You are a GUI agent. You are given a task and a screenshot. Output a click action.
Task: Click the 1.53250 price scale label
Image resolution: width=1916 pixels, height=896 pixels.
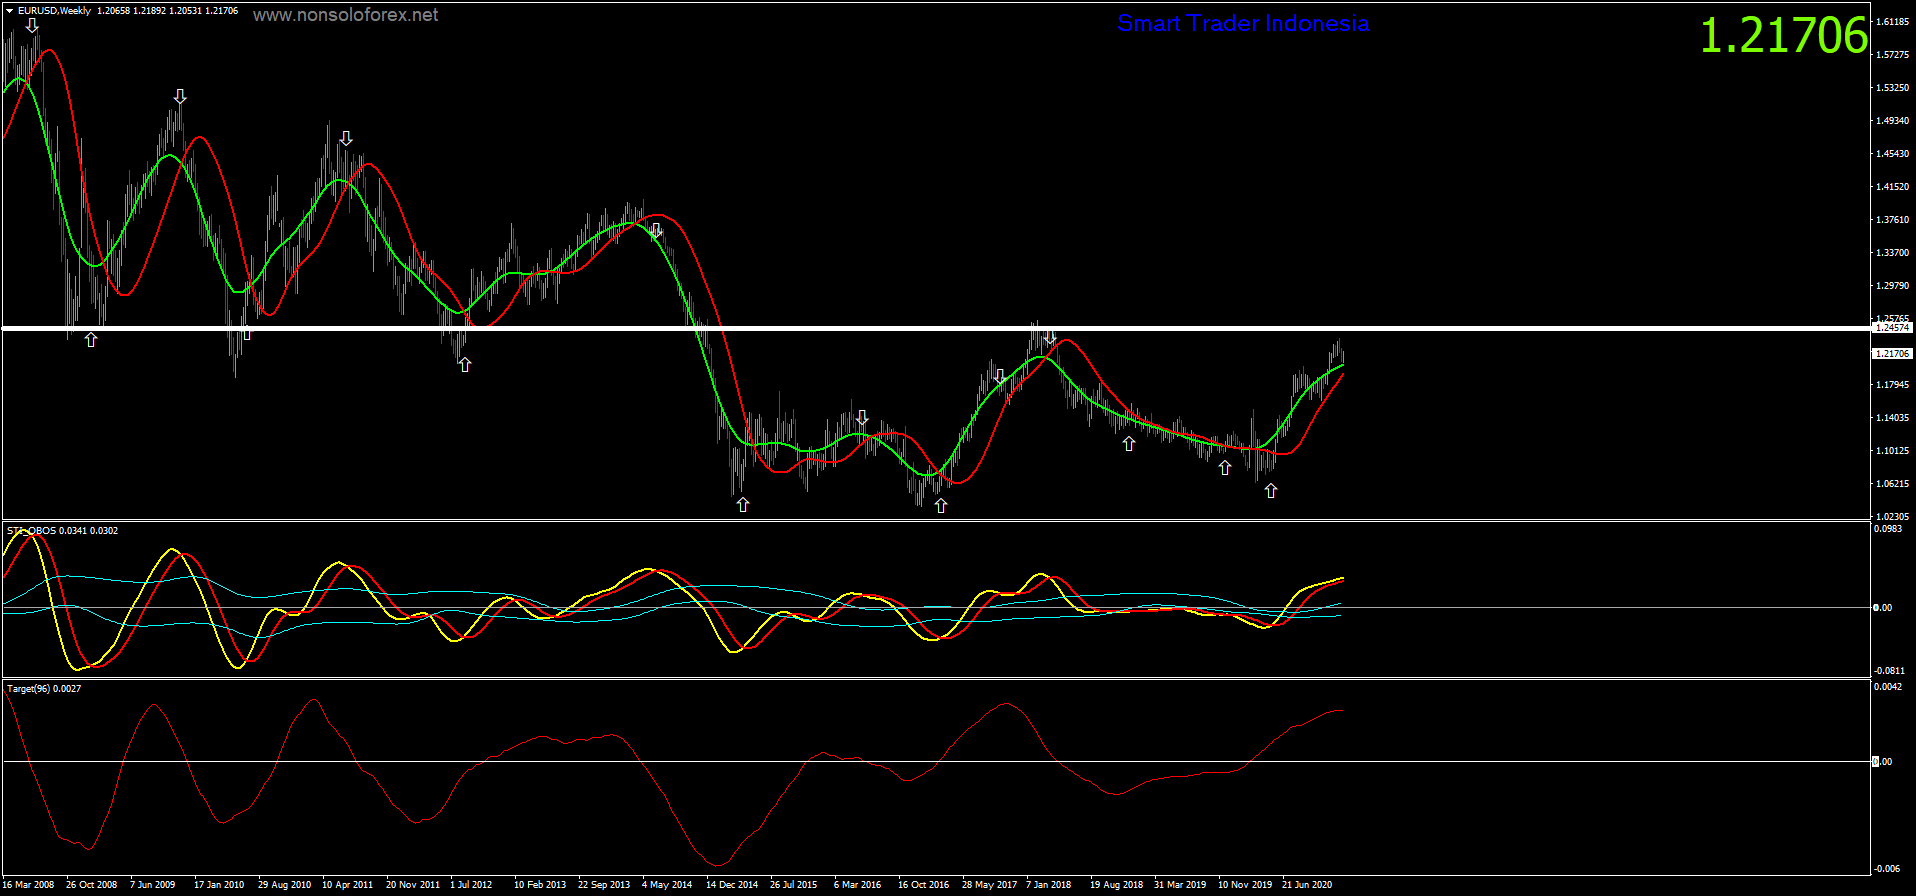[1893, 88]
